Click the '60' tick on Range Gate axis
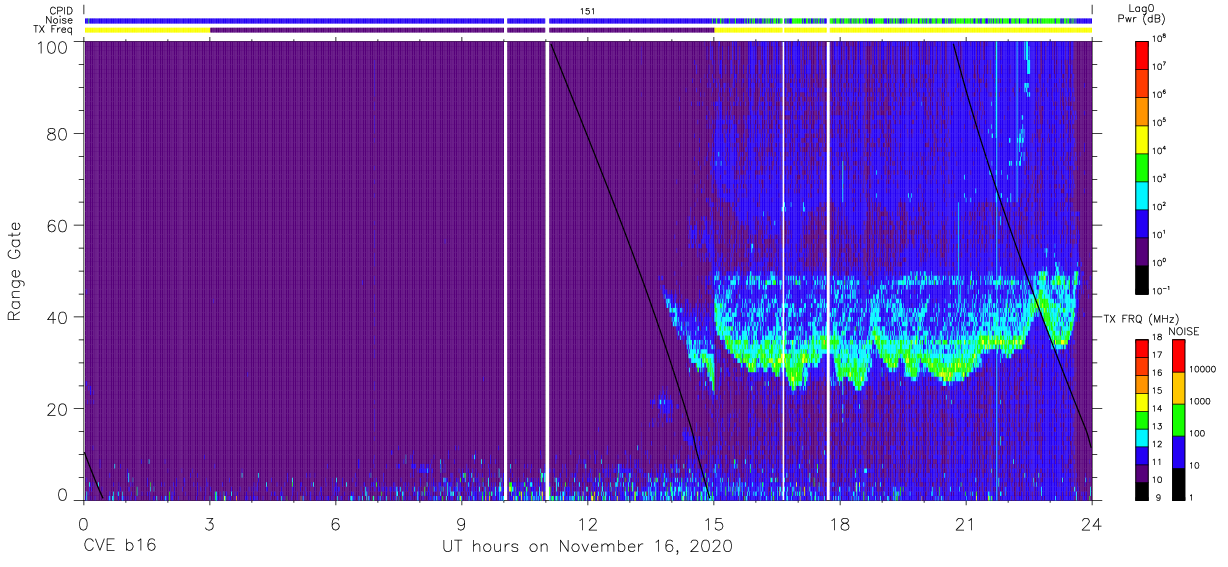Screen dimensions: 1228x567 click(58, 225)
